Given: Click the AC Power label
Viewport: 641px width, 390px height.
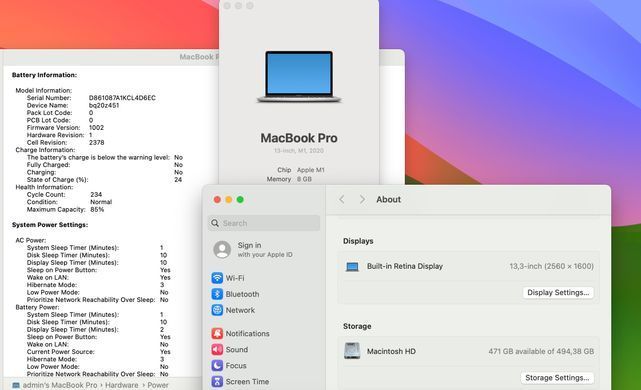Looking at the screenshot, I should click(31, 240).
